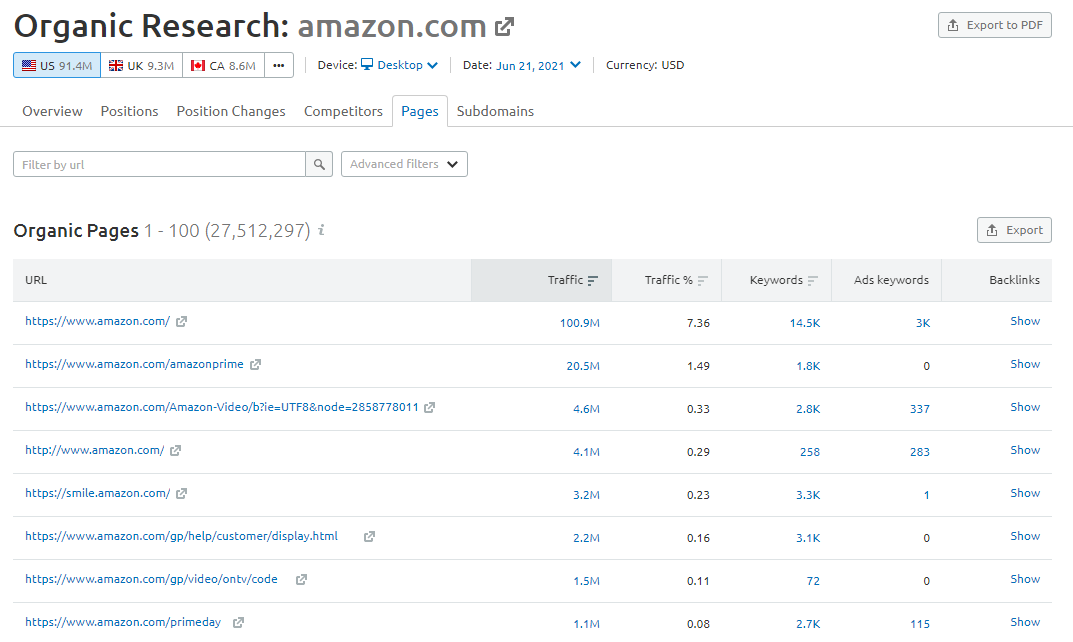This screenshot has width=1073, height=642.
Task: Show backlinks for smile.amazon.com row
Action: point(1025,493)
